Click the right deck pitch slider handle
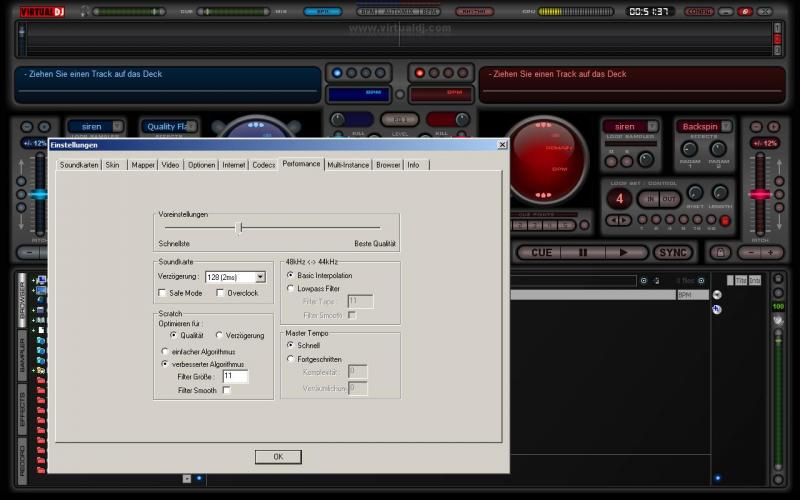Screen dimensions: 800x500 pos(760,194)
